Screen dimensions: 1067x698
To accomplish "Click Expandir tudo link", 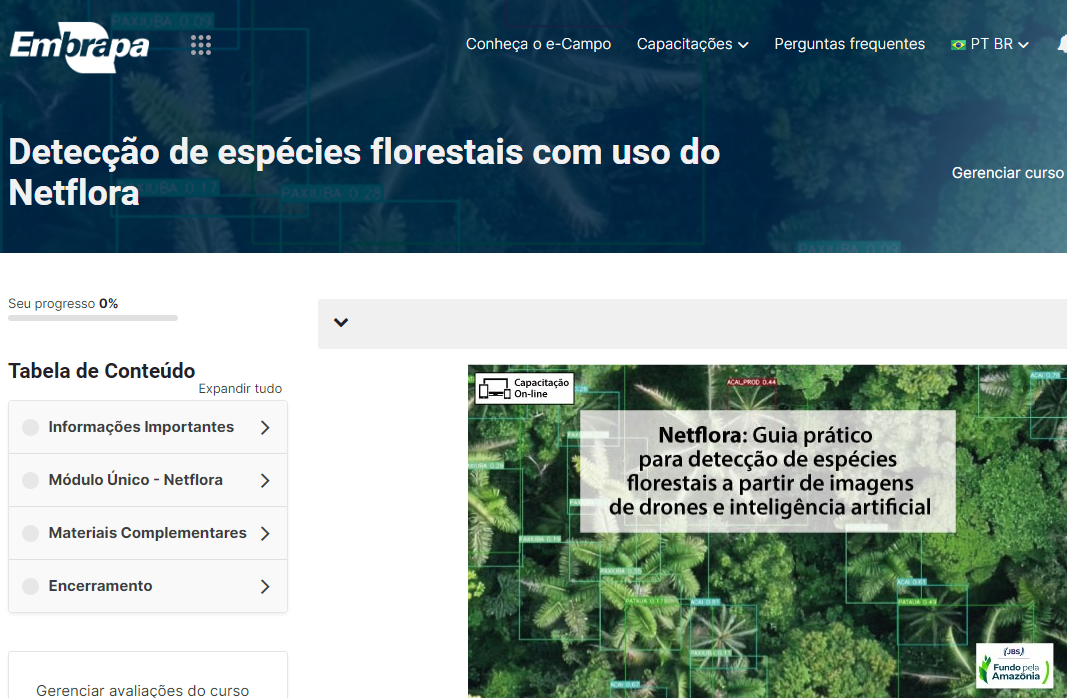I will pos(240,388).
